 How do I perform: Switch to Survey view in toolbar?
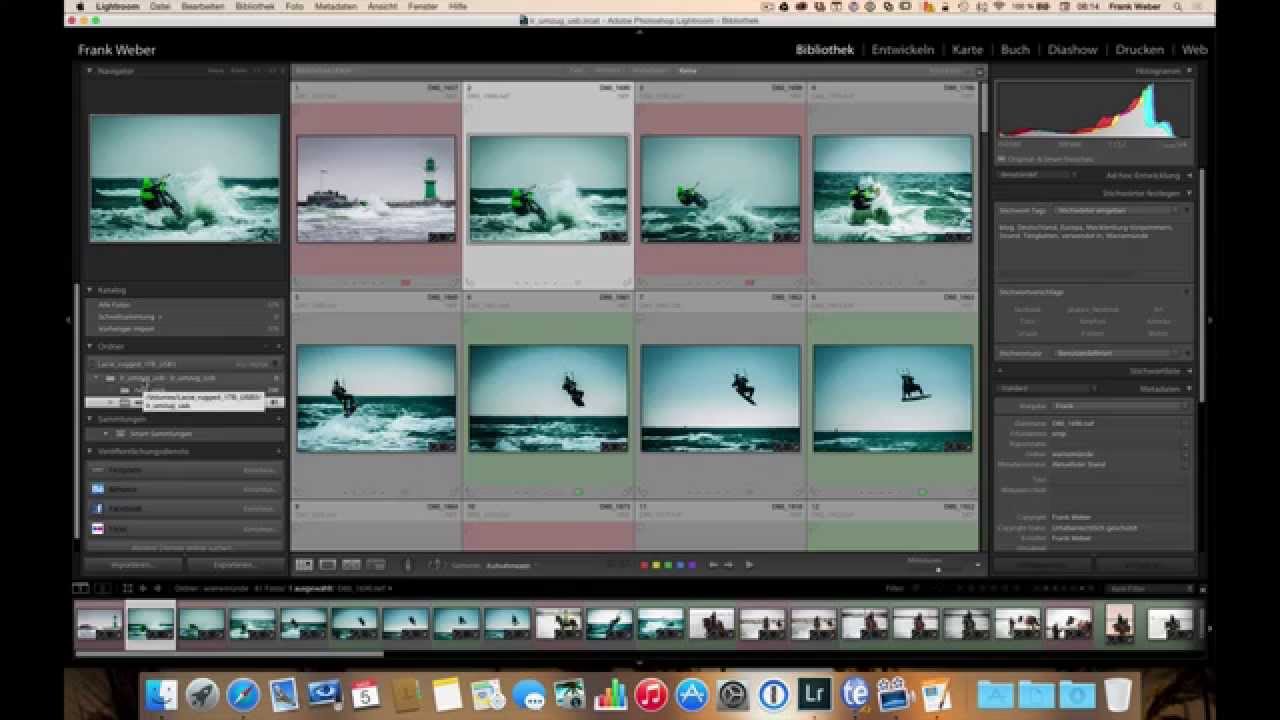[x=376, y=565]
